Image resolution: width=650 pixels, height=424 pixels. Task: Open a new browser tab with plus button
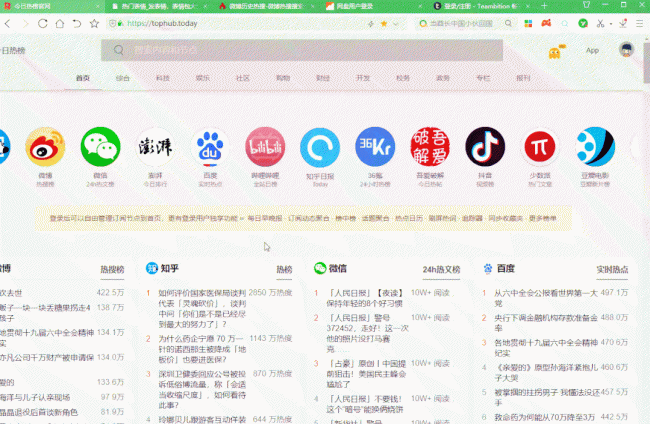pyautogui.click(x=544, y=6)
